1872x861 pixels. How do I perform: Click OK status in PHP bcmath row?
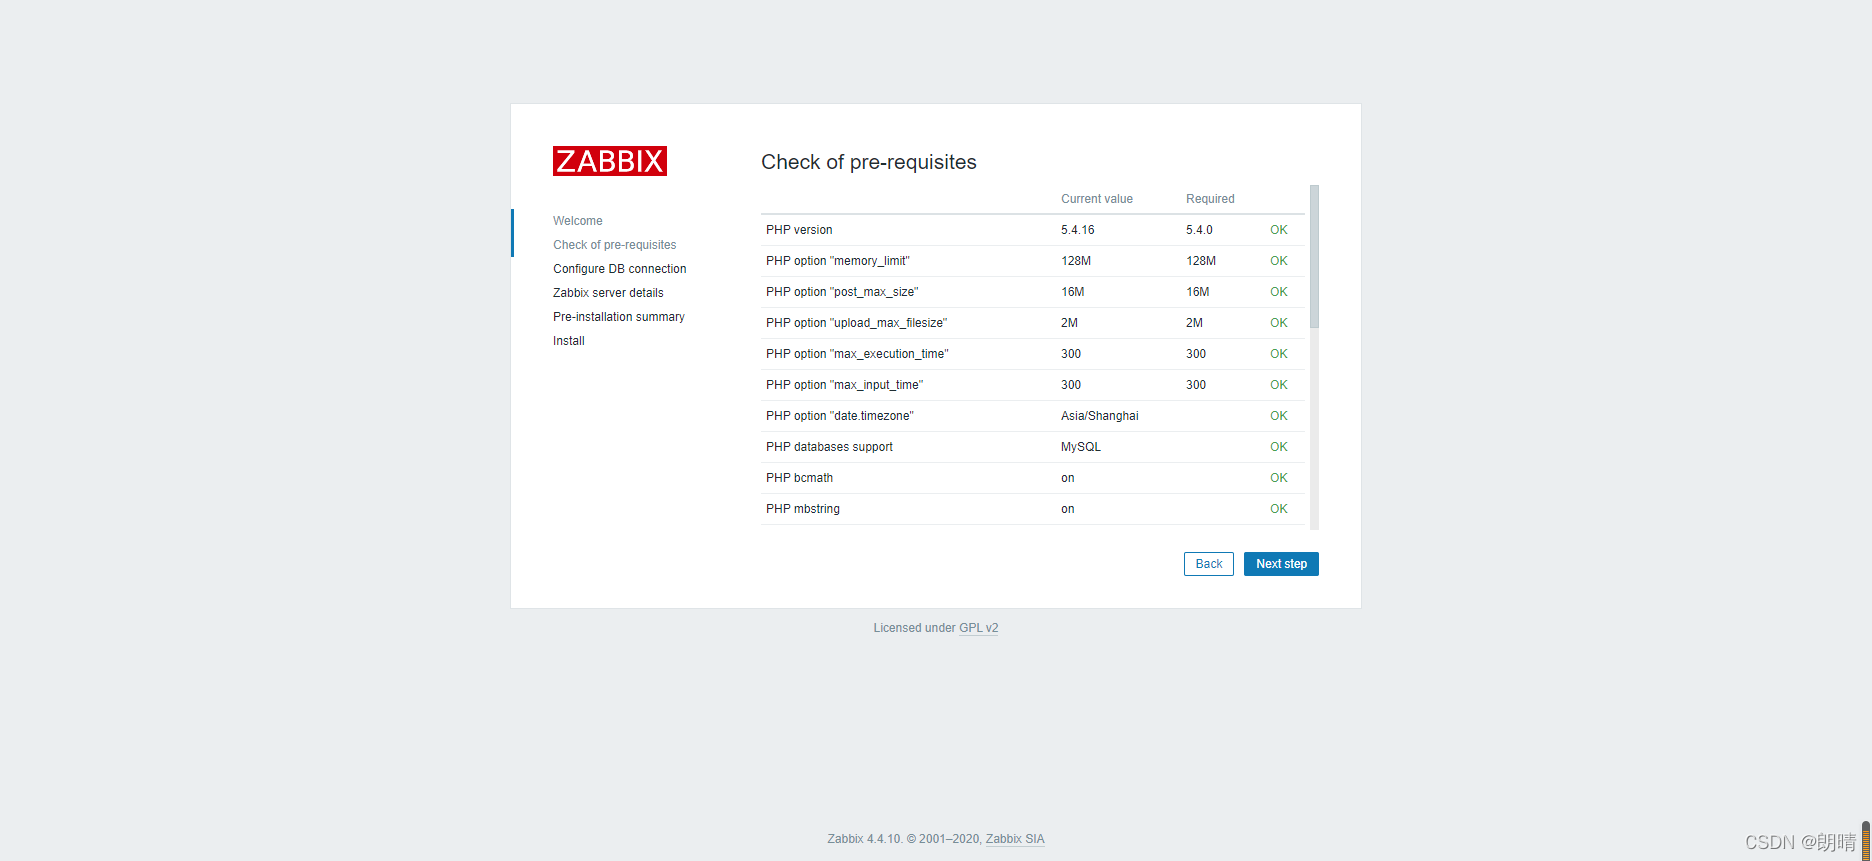[1279, 478]
